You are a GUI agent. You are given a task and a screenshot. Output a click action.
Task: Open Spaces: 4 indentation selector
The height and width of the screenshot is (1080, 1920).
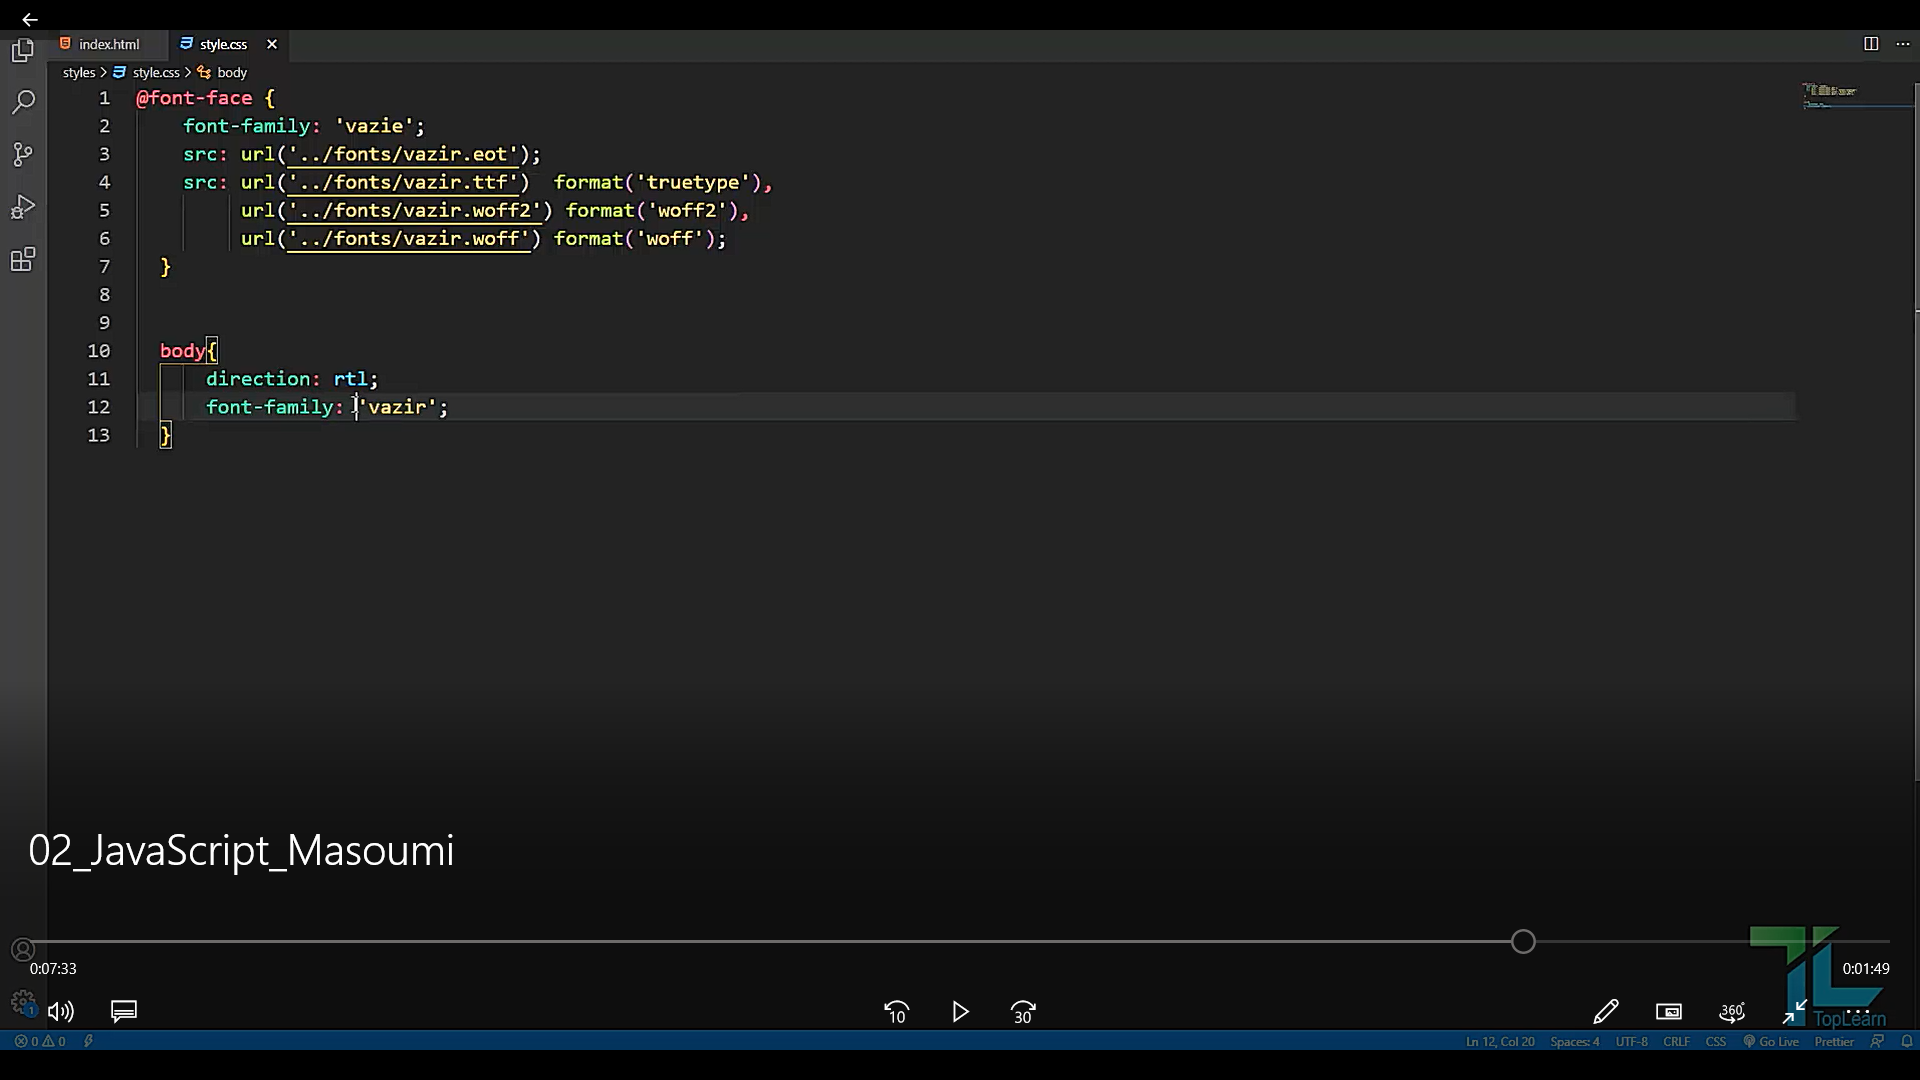click(1574, 1041)
